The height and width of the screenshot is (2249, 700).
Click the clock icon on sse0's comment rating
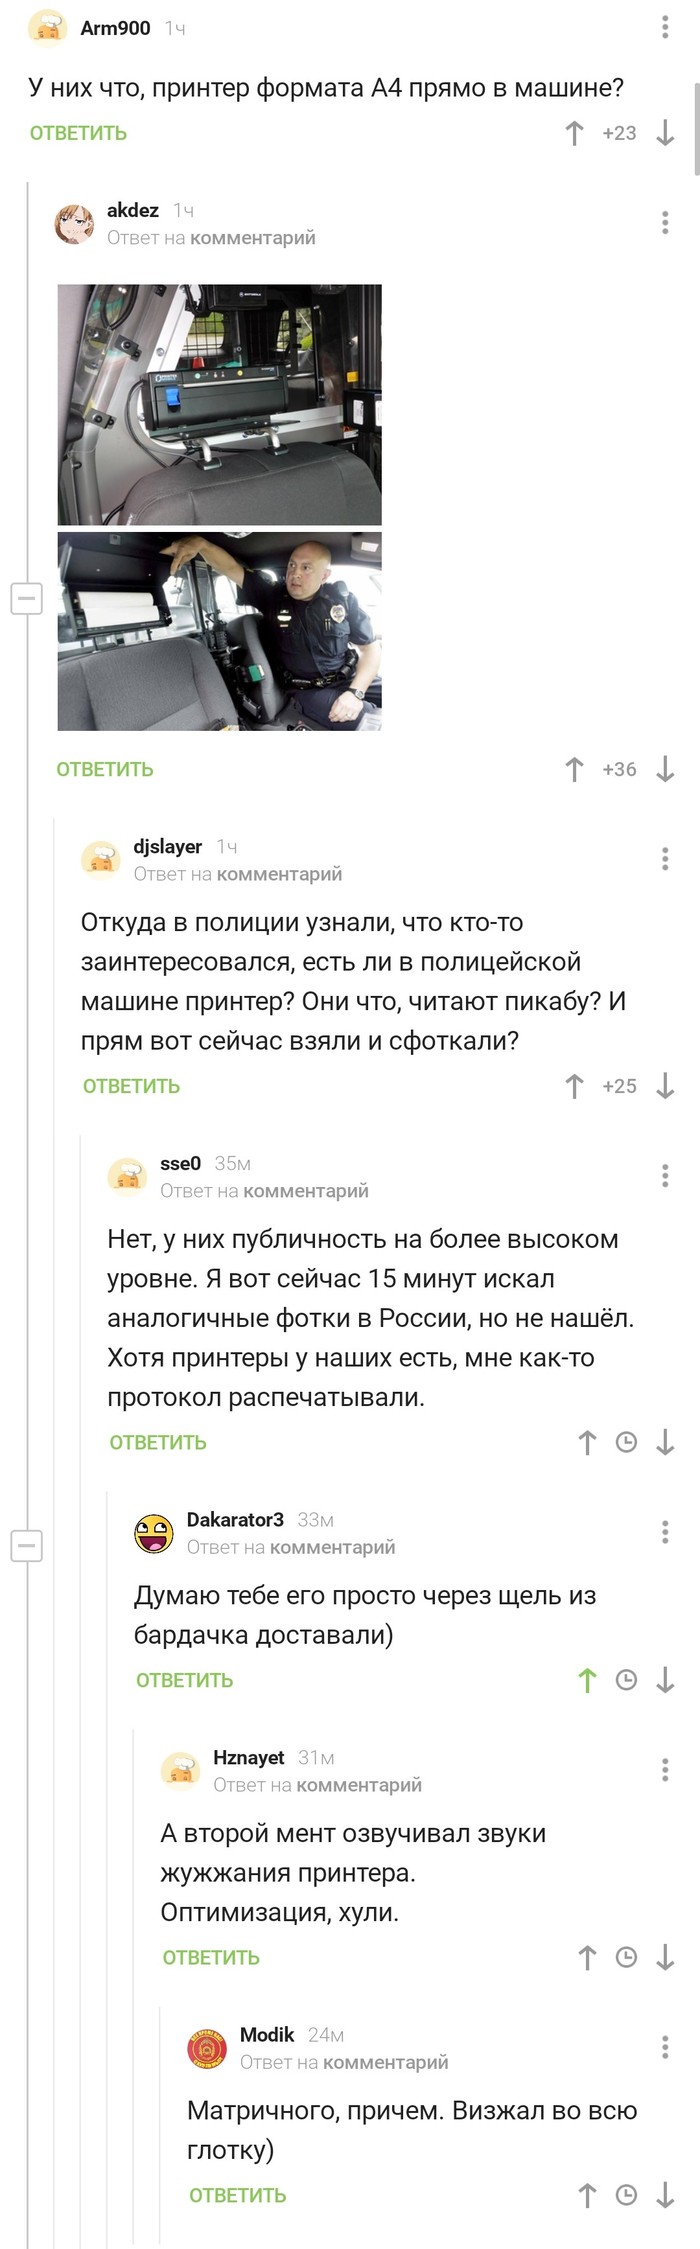(627, 1441)
